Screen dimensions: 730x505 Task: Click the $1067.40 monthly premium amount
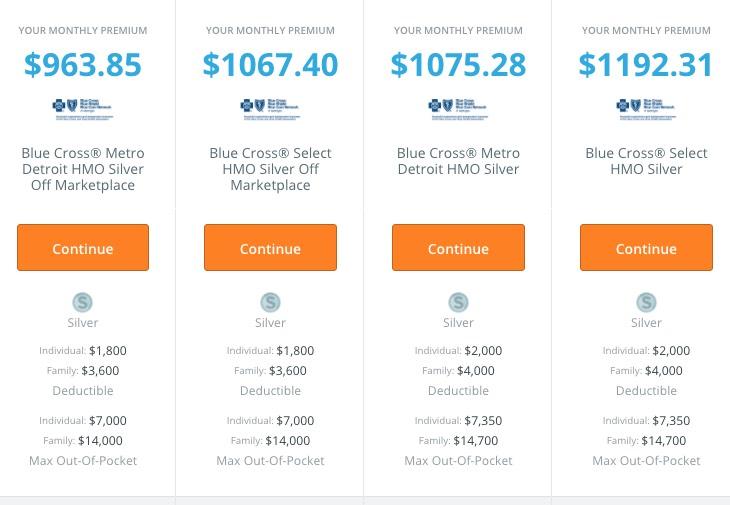(271, 65)
